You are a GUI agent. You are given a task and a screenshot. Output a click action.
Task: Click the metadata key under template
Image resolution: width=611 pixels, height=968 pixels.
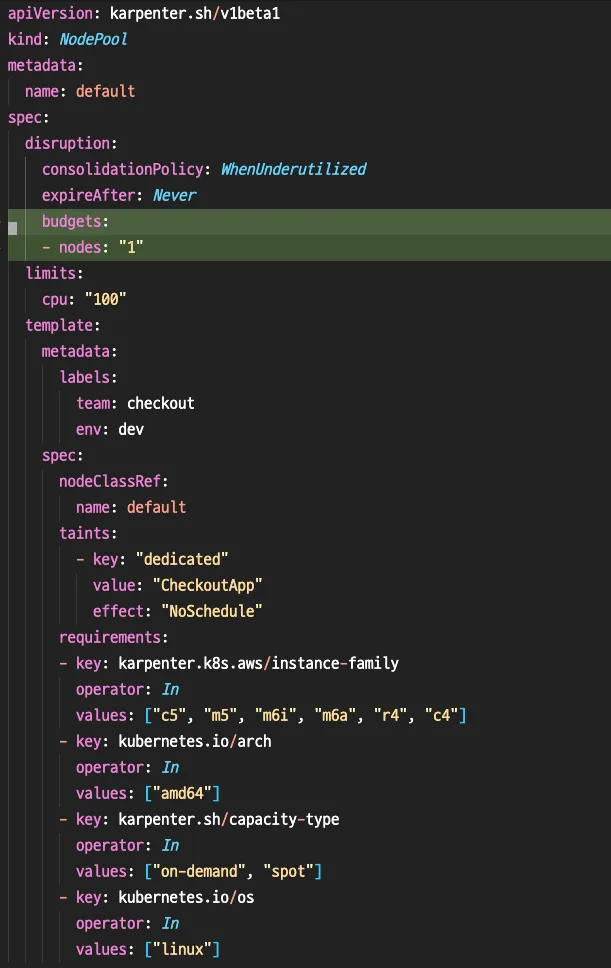[x=75, y=351]
